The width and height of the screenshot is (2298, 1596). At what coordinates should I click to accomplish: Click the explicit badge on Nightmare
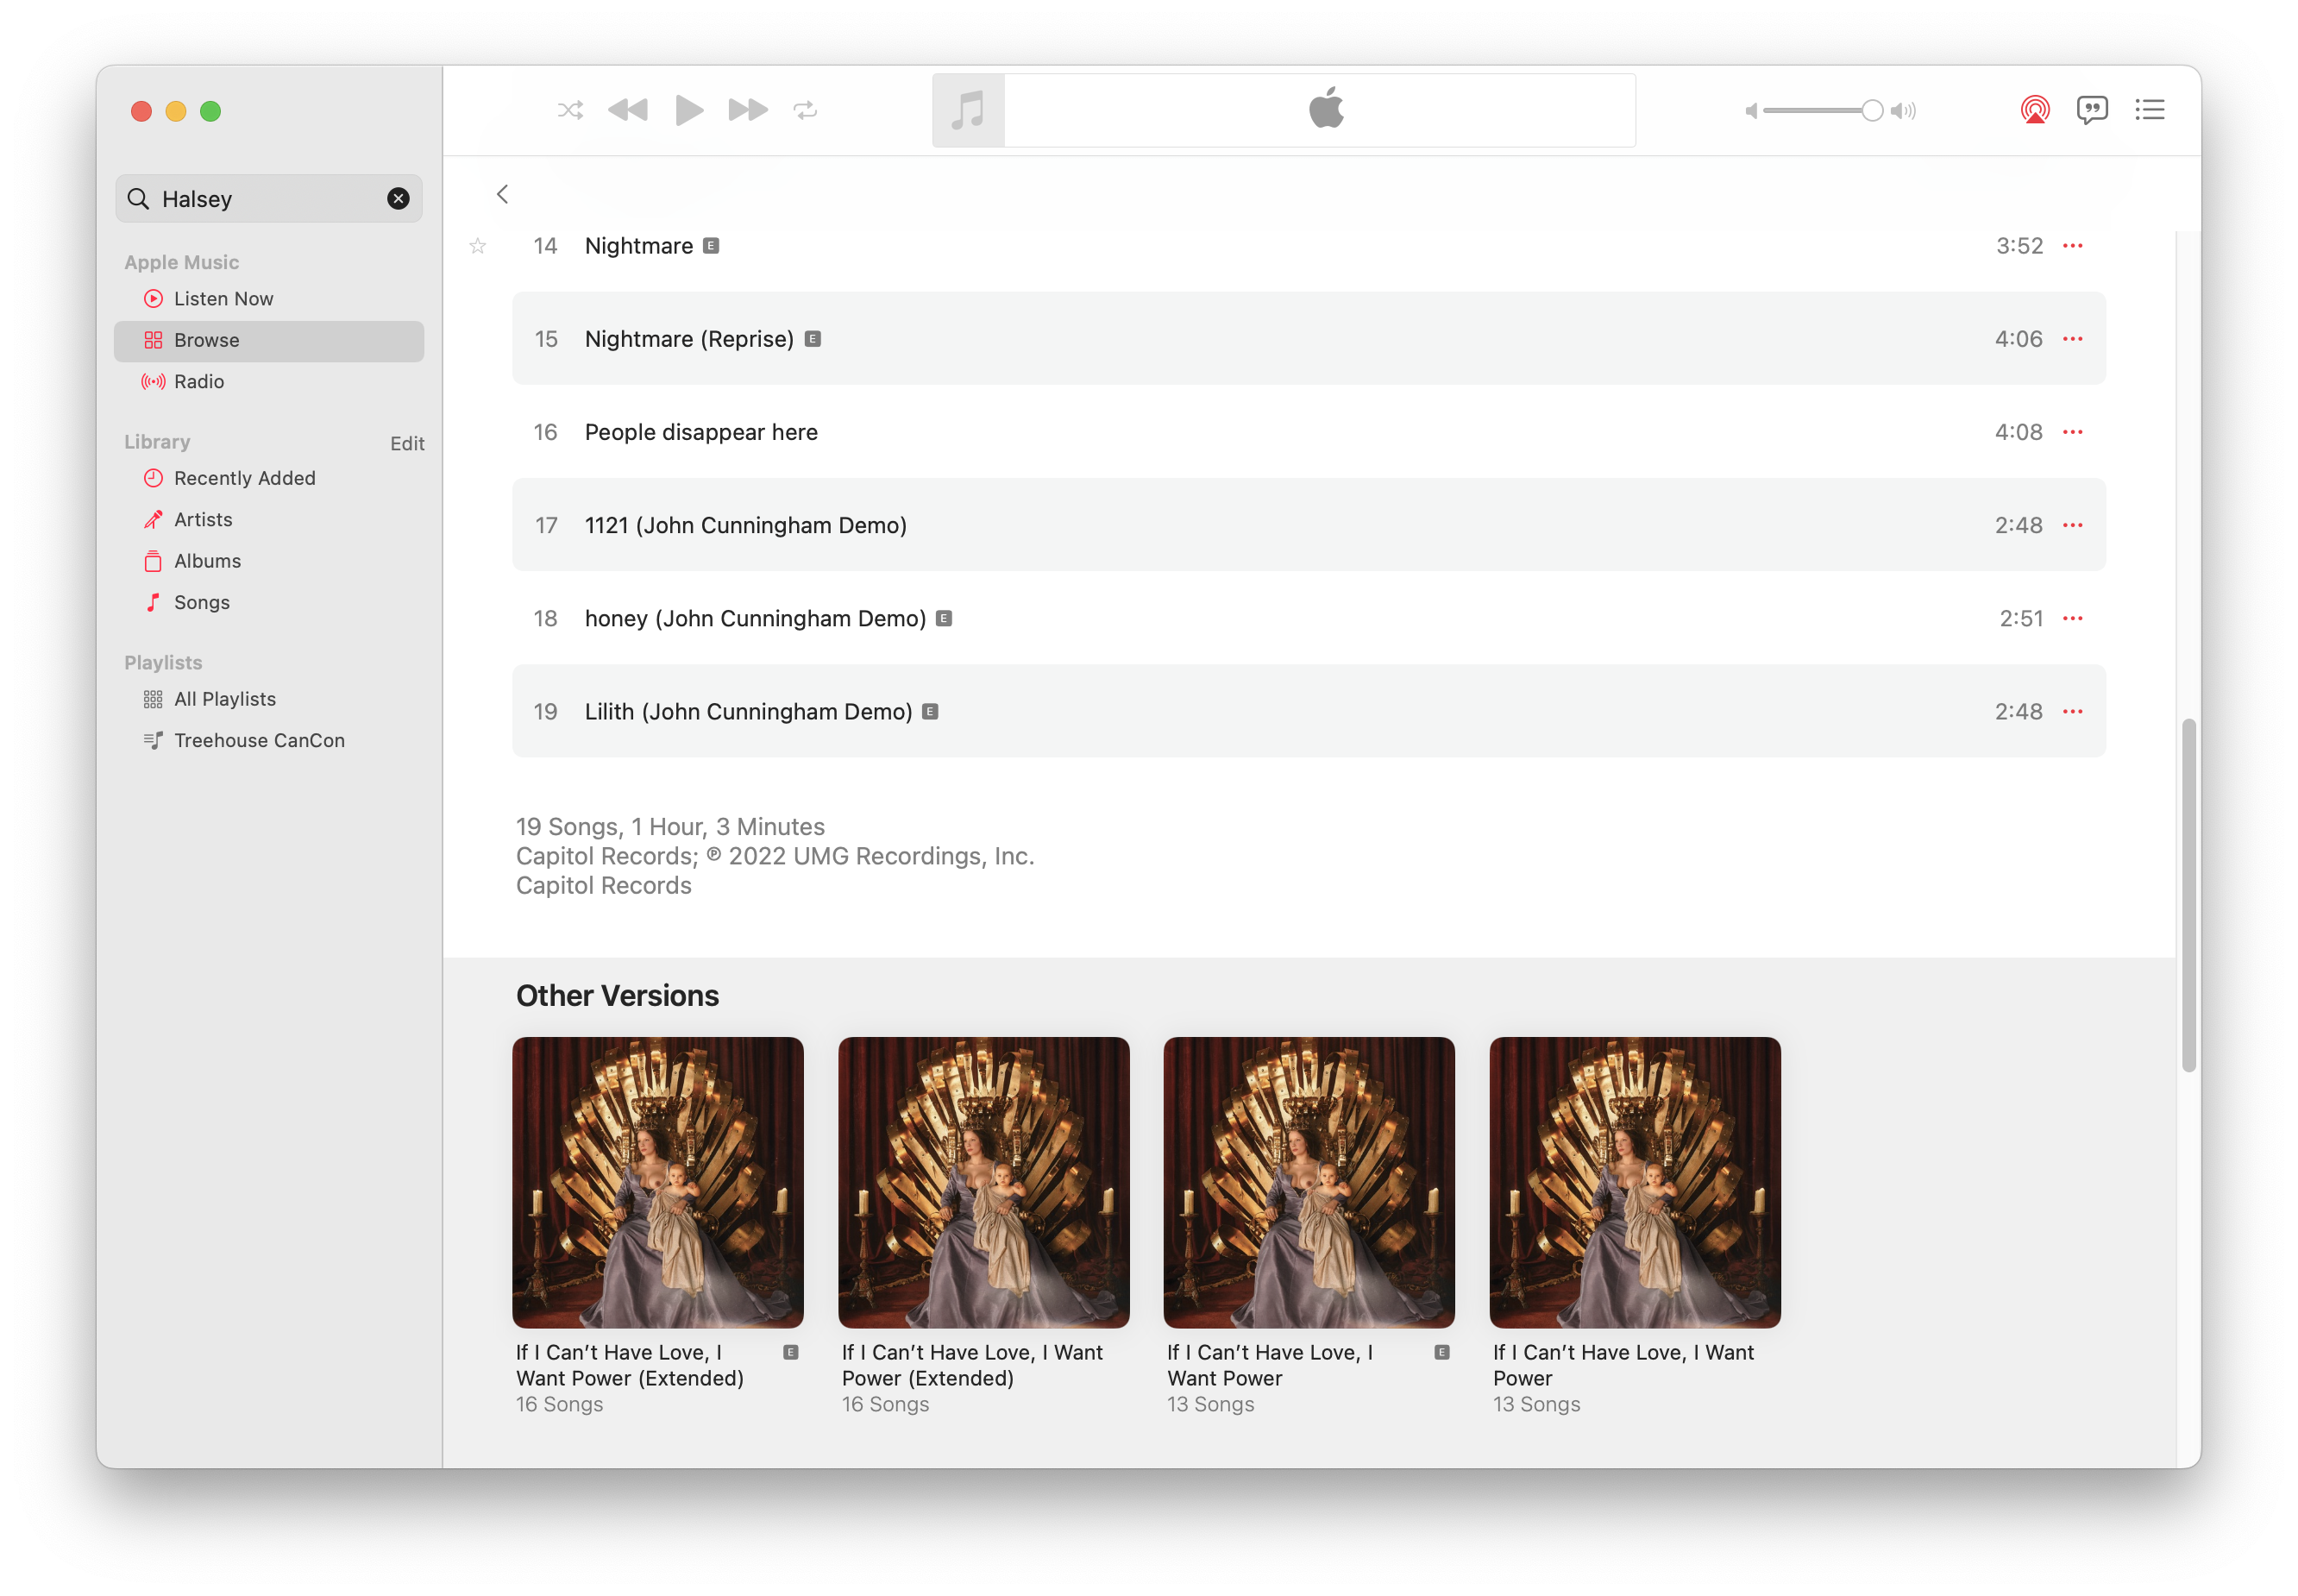tap(711, 246)
